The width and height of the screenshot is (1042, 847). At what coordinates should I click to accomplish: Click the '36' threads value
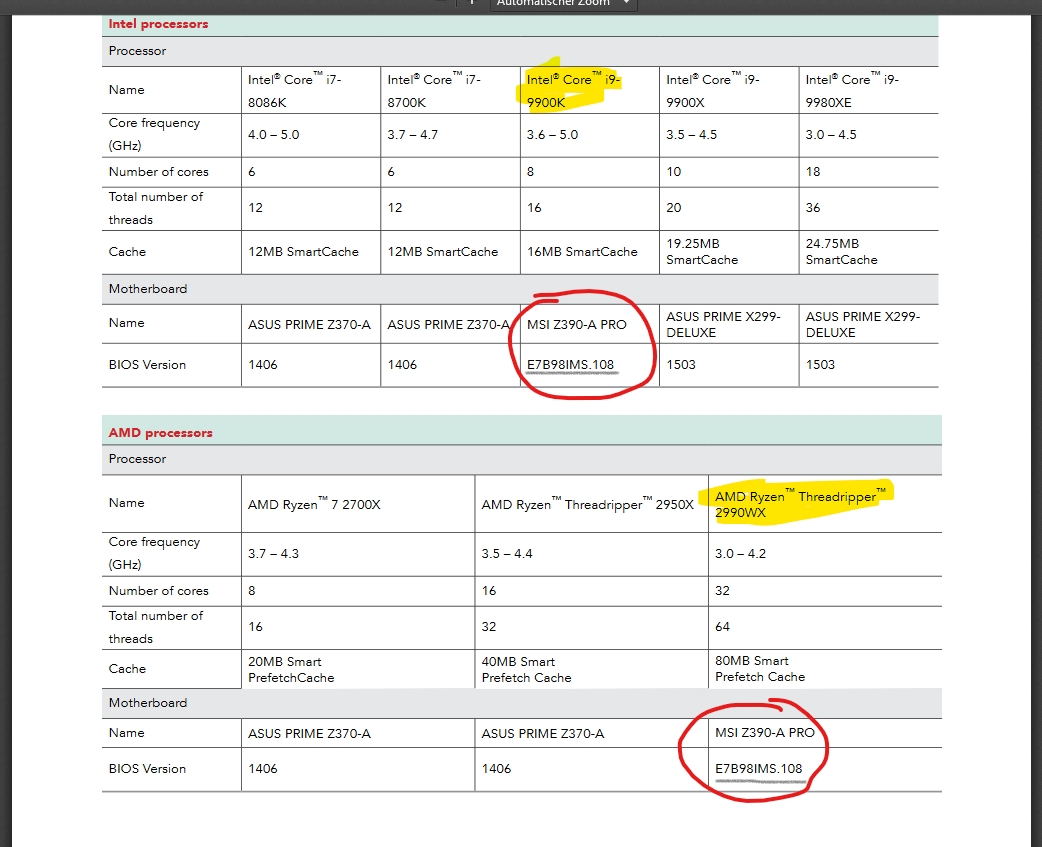[x=813, y=208]
